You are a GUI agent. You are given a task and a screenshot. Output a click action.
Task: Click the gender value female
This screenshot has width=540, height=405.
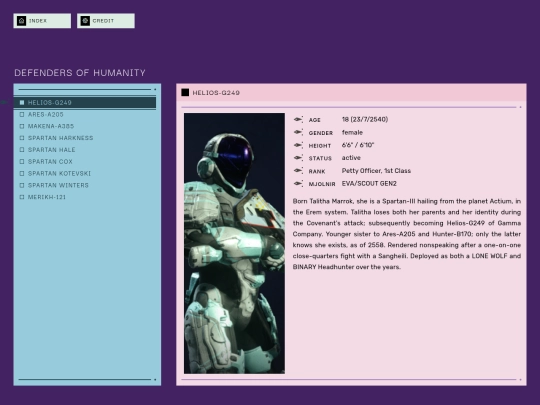[x=352, y=132]
